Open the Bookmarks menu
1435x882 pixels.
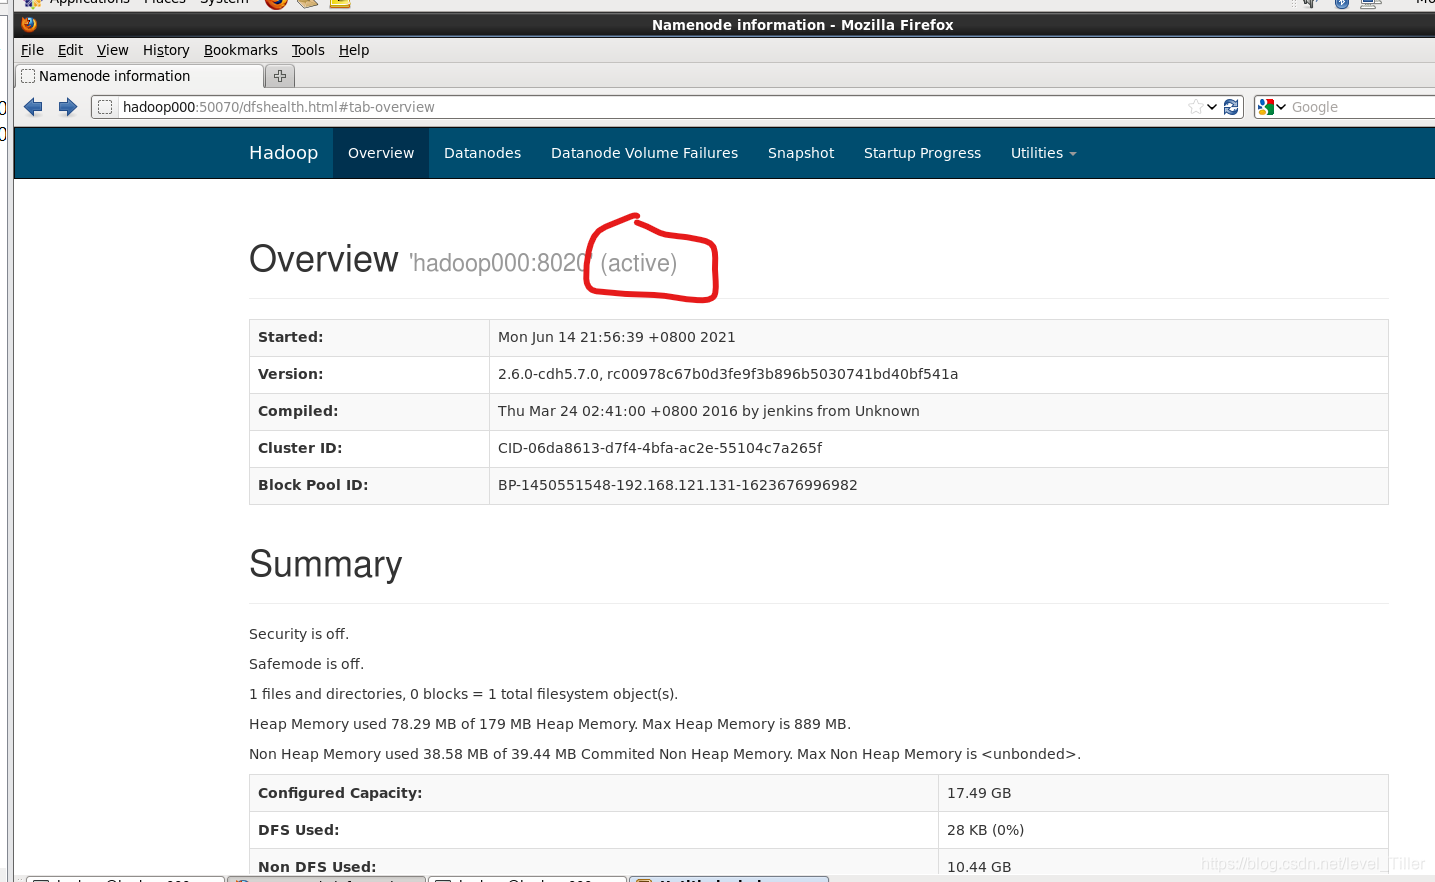pyautogui.click(x=240, y=50)
